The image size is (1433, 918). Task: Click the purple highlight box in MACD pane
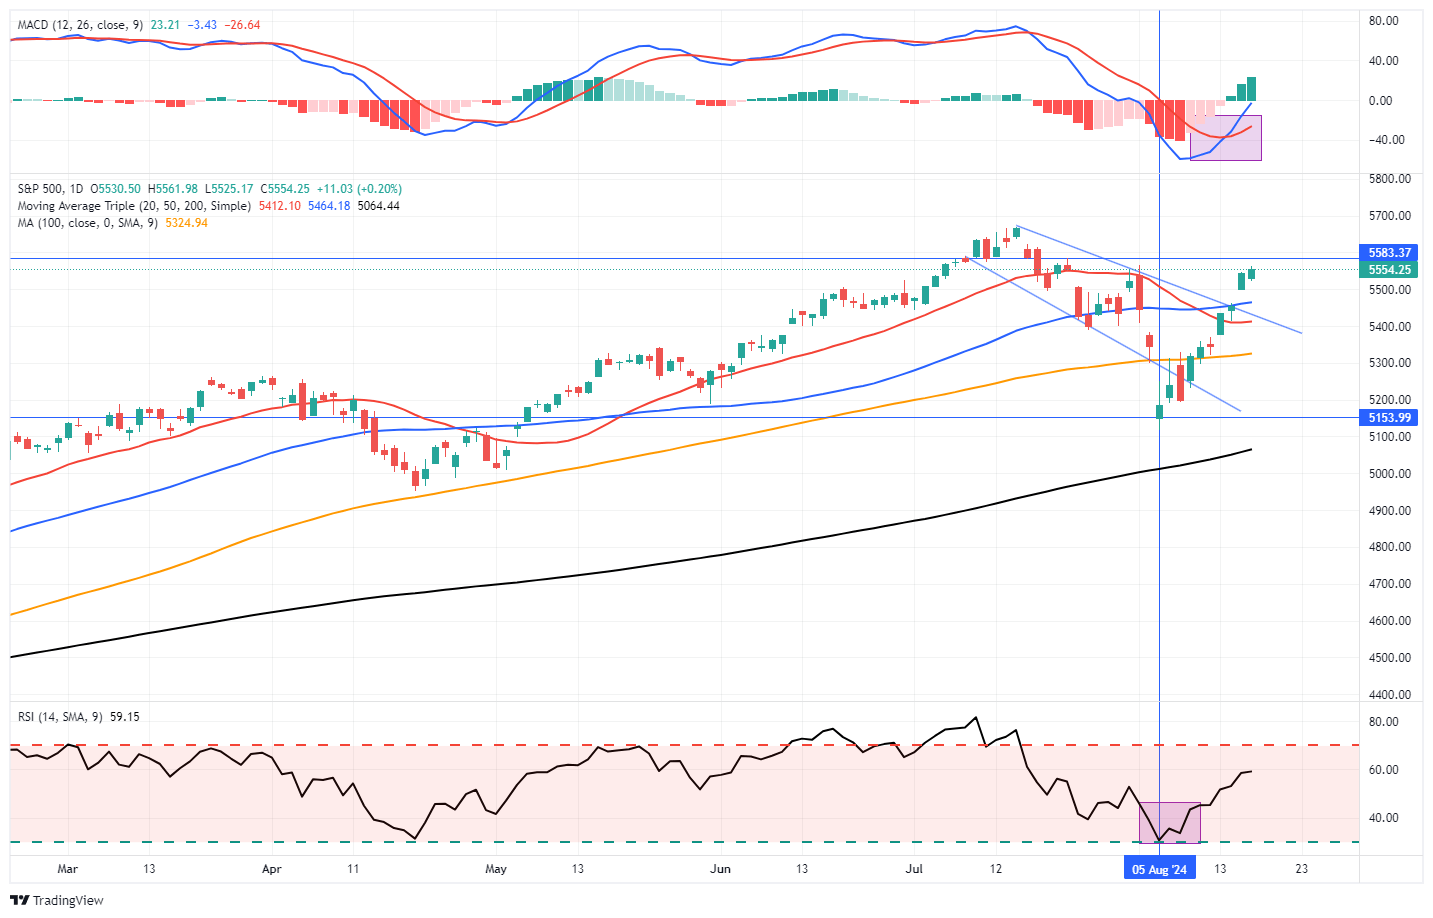pos(1225,137)
